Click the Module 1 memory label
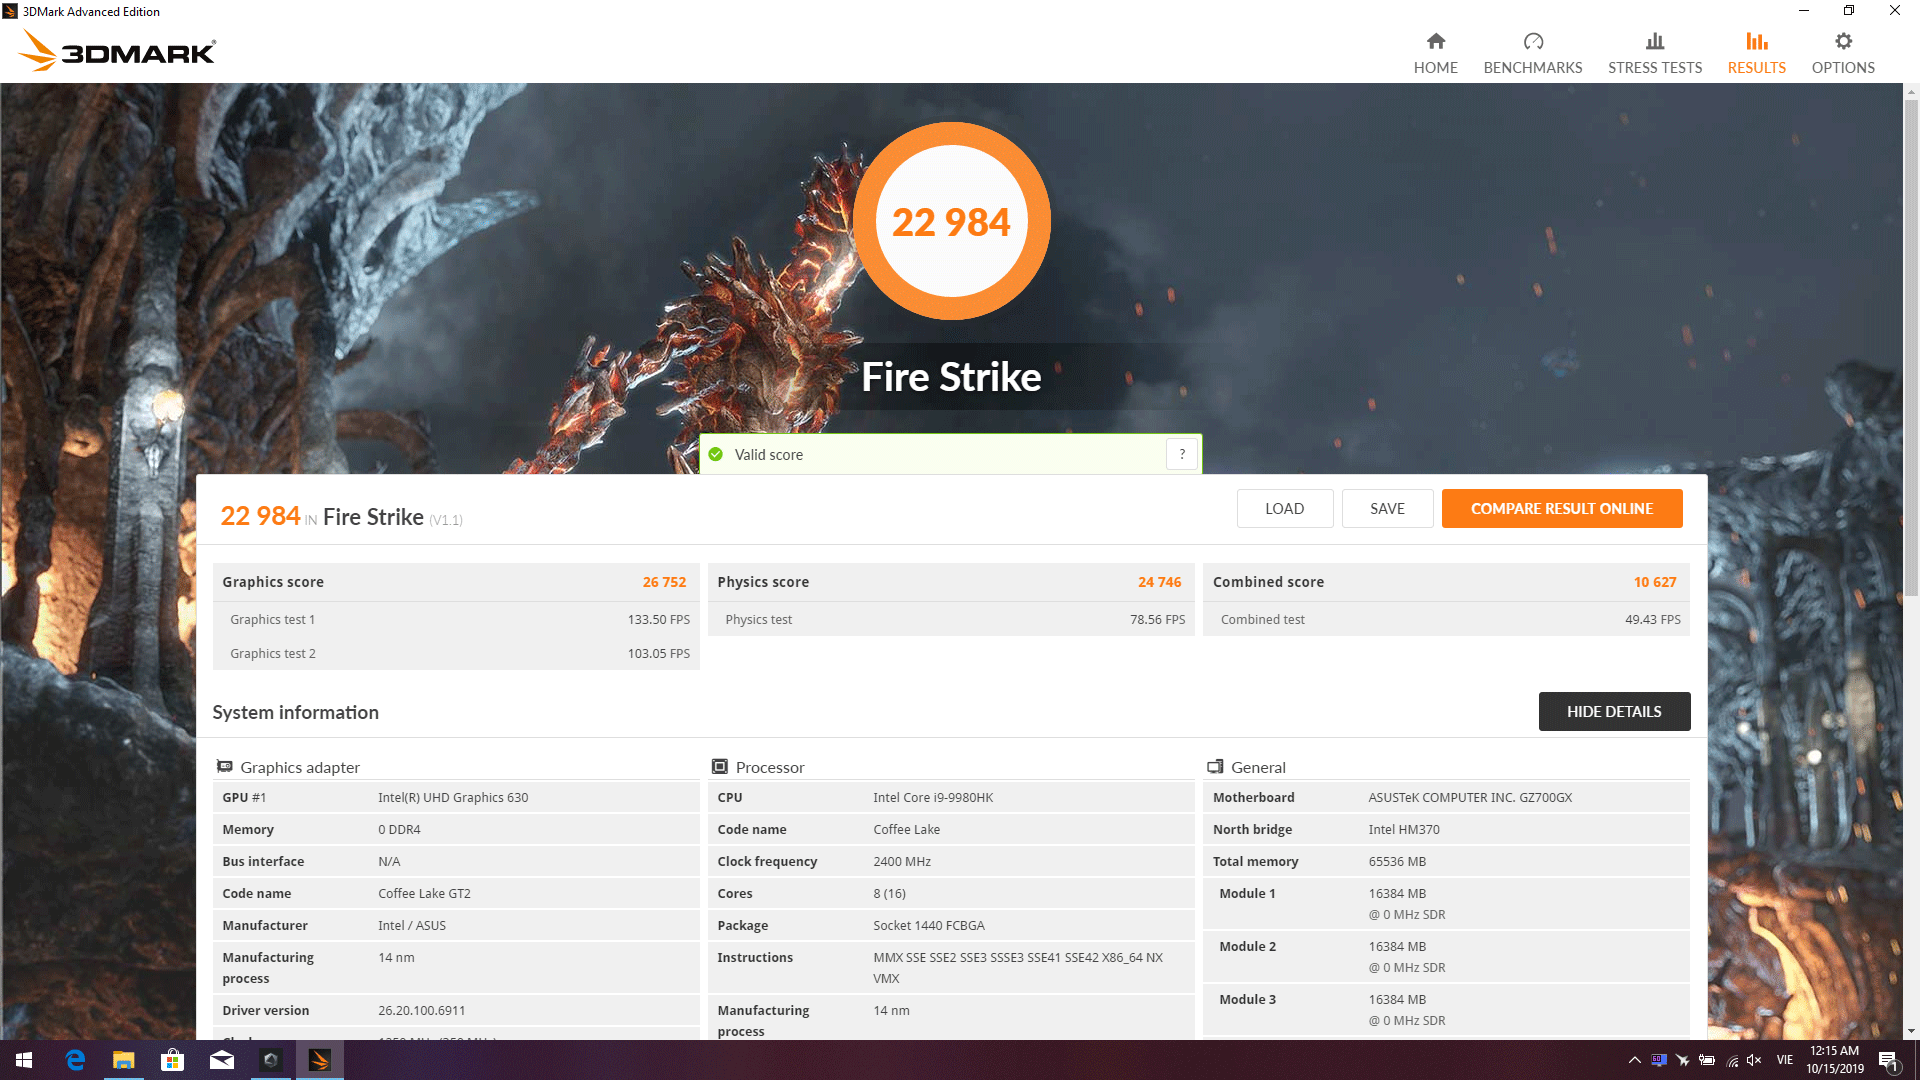This screenshot has width=1920, height=1080. tap(1247, 893)
